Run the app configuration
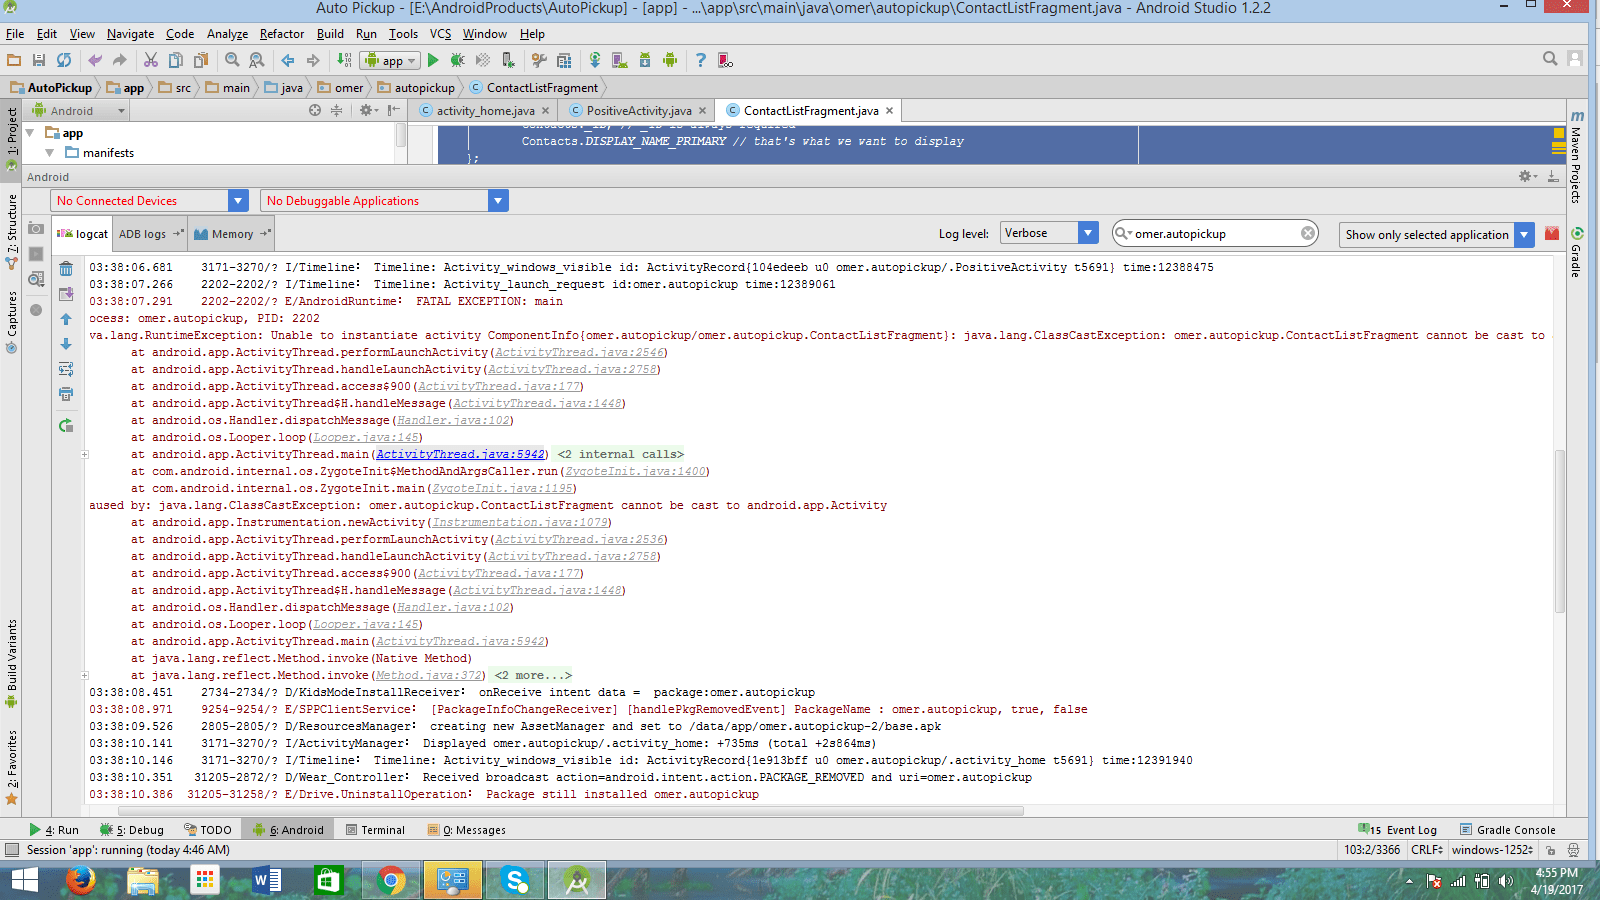The image size is (1600, 900). click(x=433, y=60)
